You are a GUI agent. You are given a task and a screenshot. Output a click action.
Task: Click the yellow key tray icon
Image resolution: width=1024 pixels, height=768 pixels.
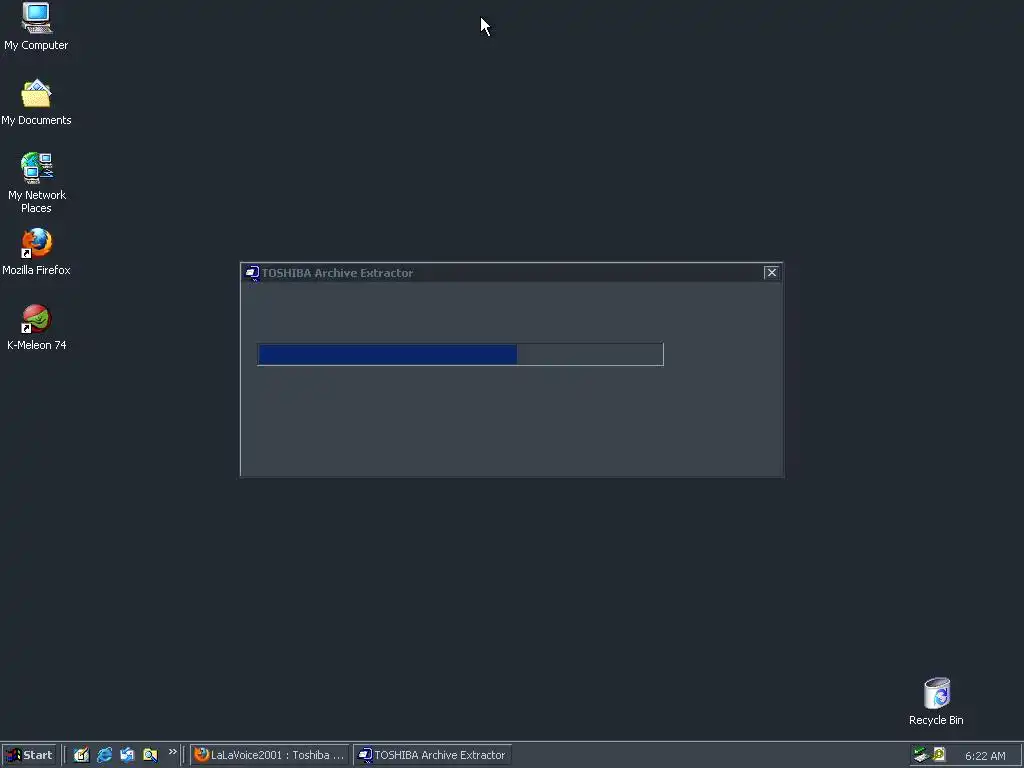(x=938, y=754)
